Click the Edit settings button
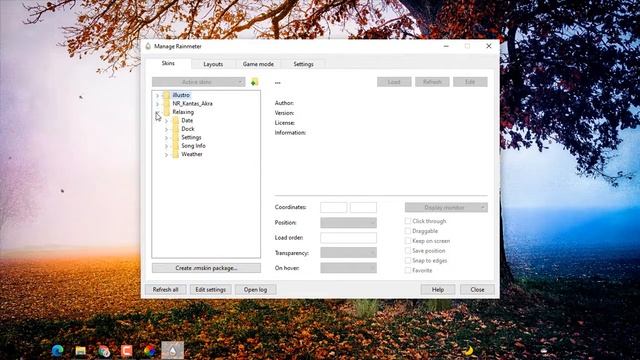Screen dimensions: 640x360 210,289
